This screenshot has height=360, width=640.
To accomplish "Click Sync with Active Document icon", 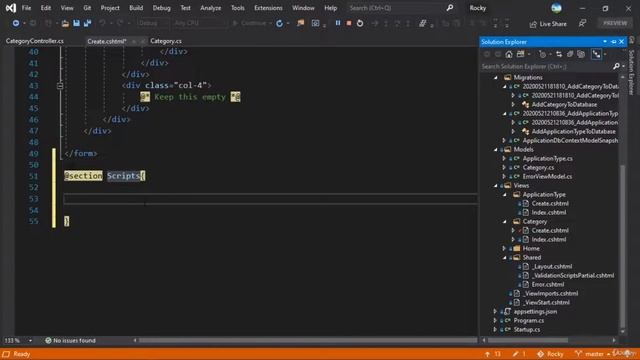I will coord(559,54).
